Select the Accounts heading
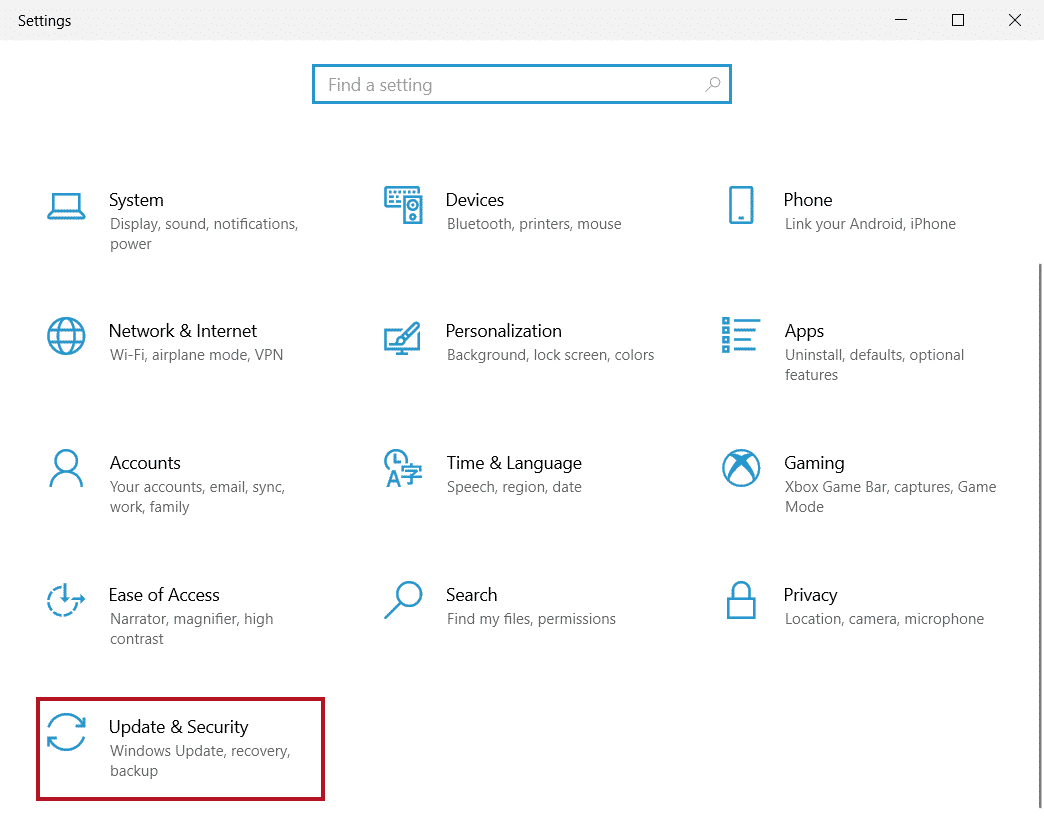1044x828 pixels. pyautogui.click(x=145, y=463)
